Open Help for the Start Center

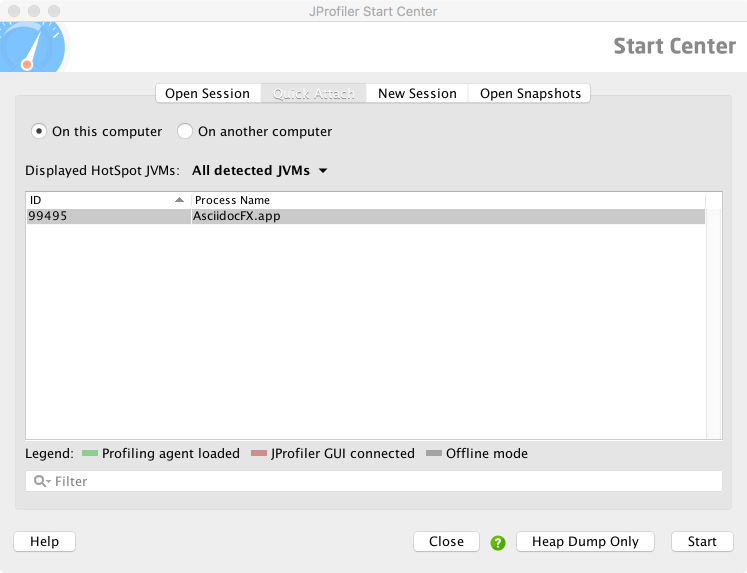click(44, 541)
